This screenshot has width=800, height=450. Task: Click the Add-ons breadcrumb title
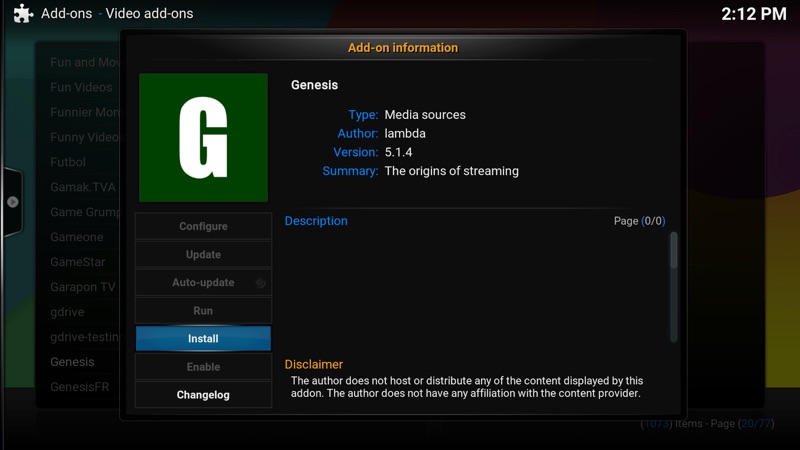(x=66, y=14)
